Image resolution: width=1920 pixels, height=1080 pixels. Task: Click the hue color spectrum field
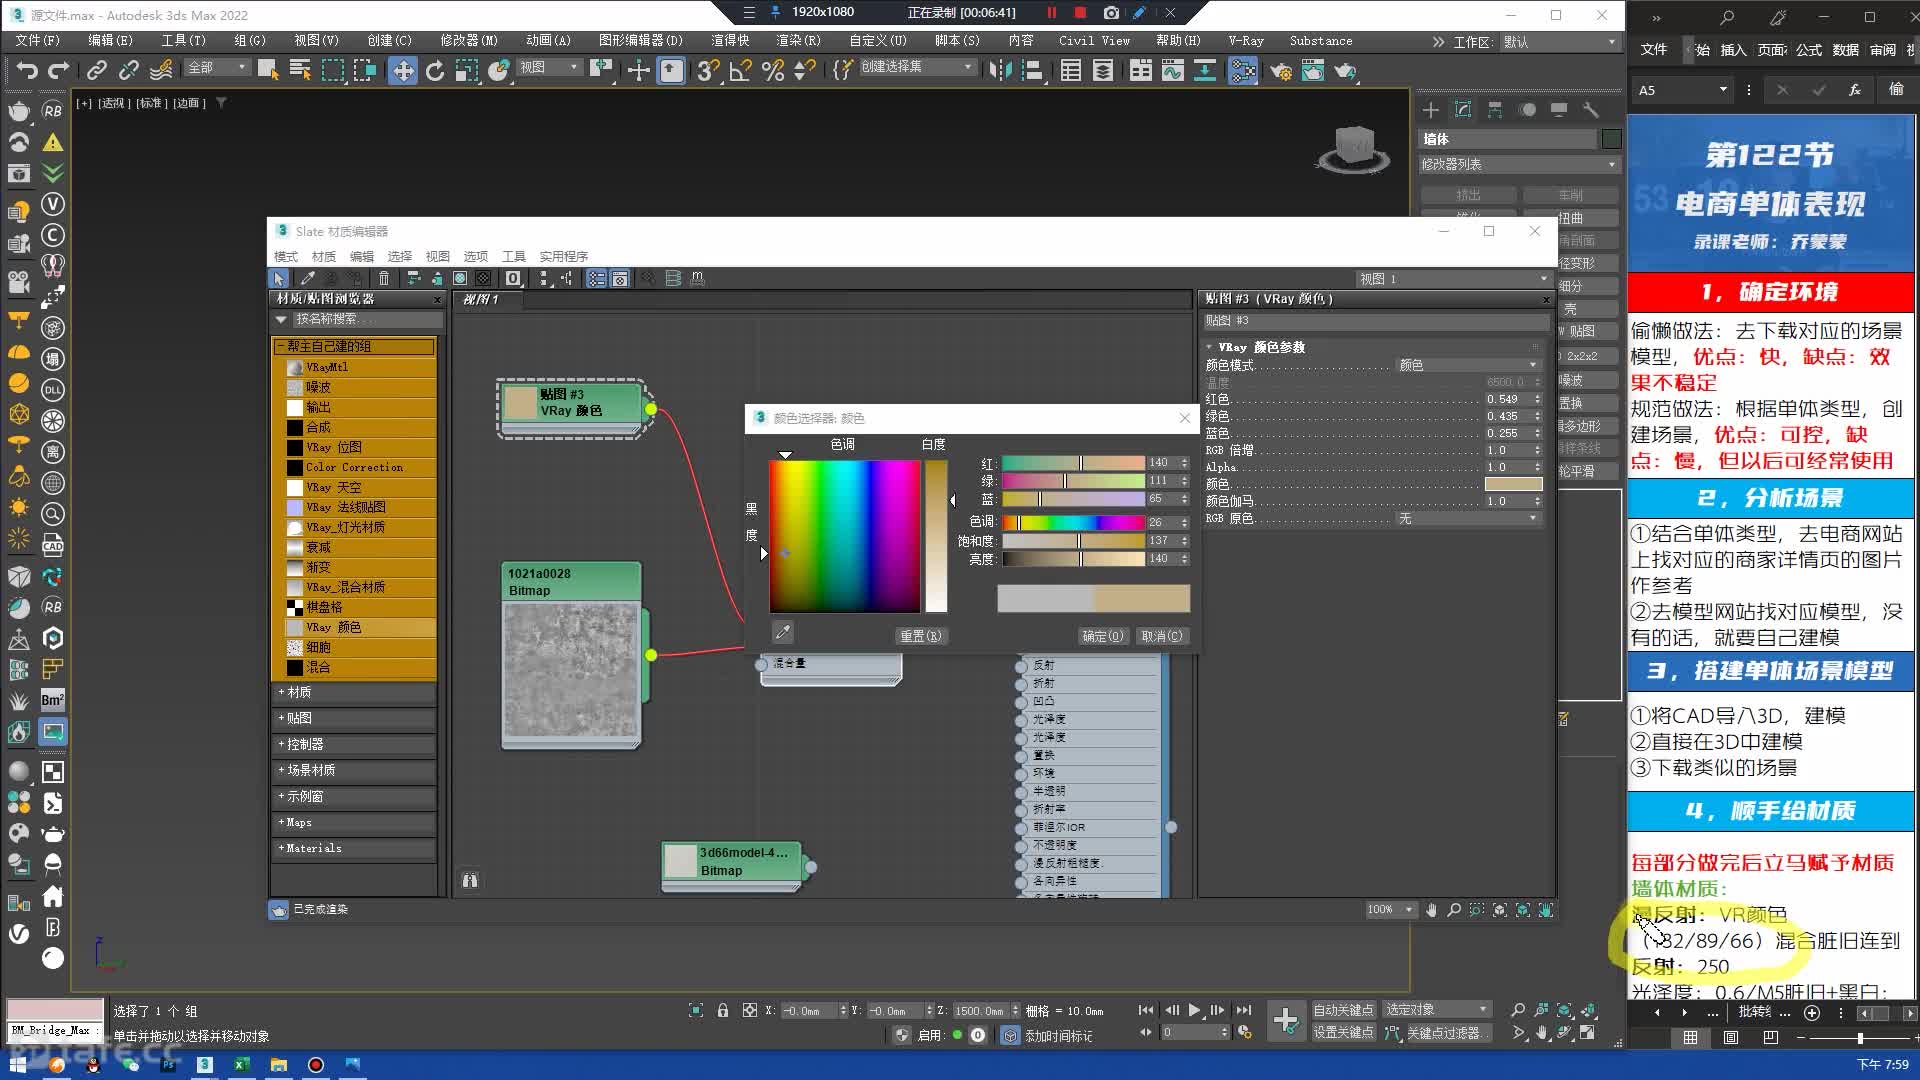click(x=844, y=536)
